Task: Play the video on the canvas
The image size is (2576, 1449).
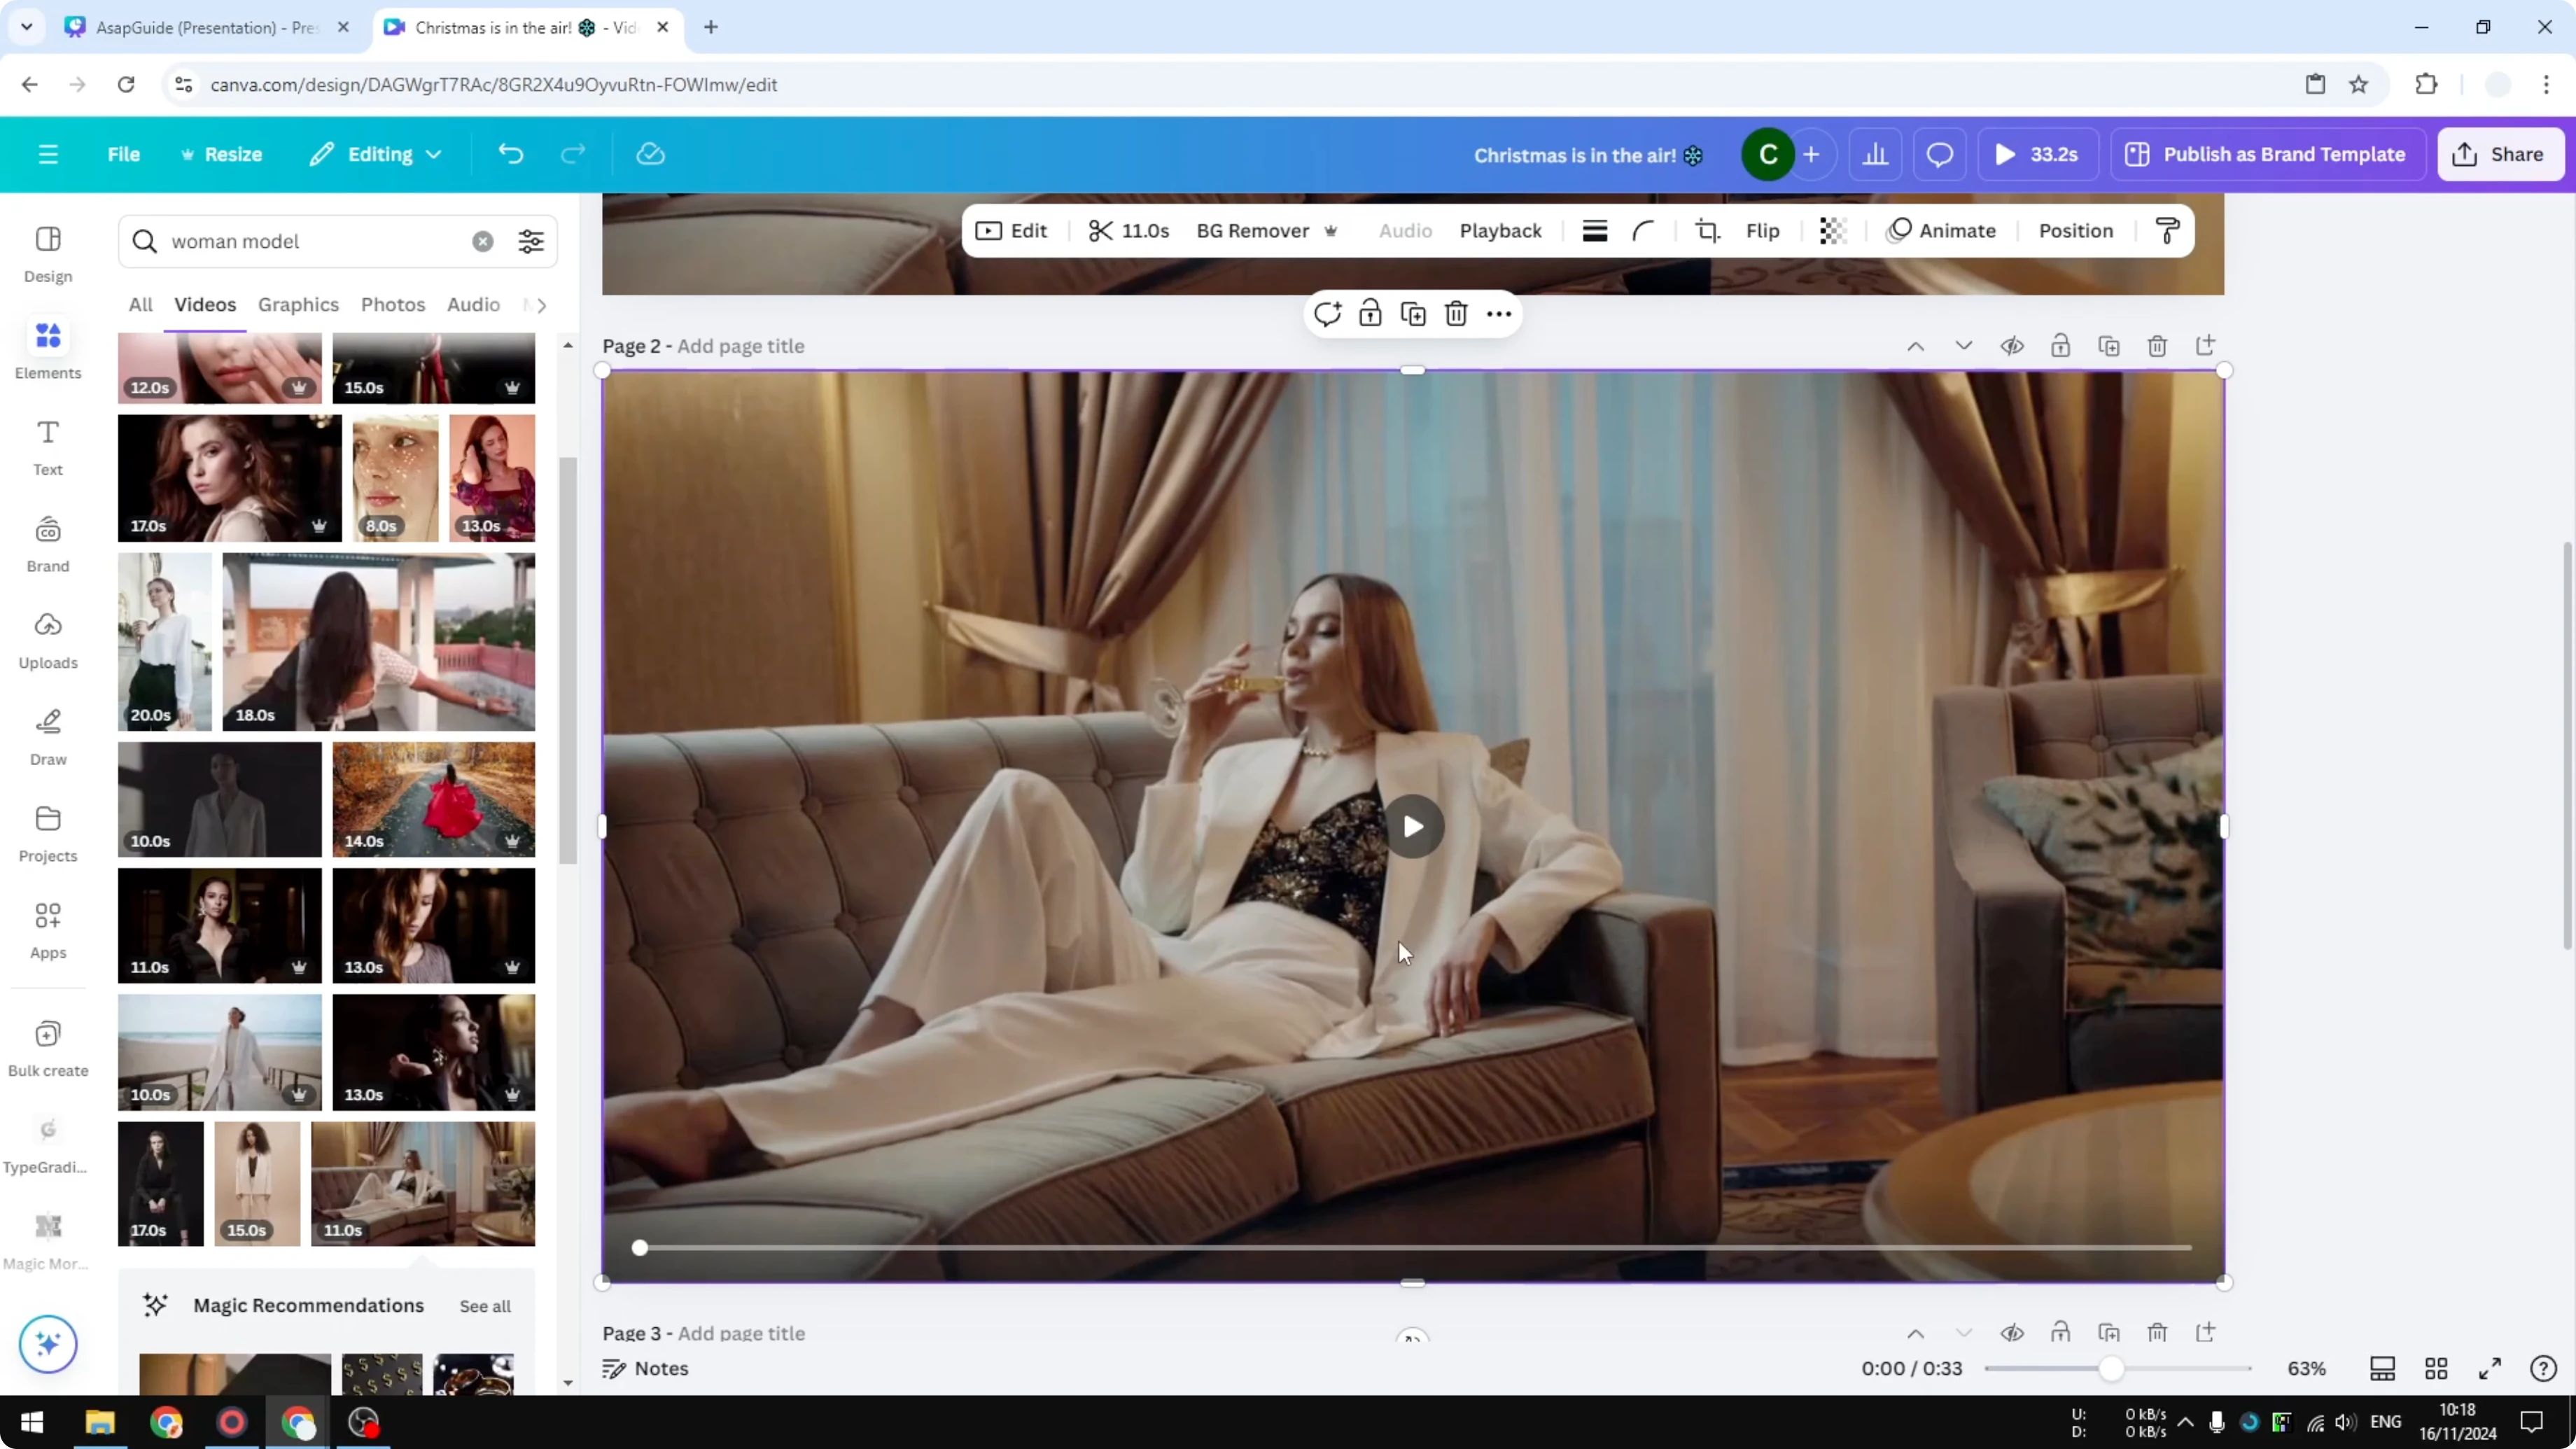Action: tap(1413, 827)
